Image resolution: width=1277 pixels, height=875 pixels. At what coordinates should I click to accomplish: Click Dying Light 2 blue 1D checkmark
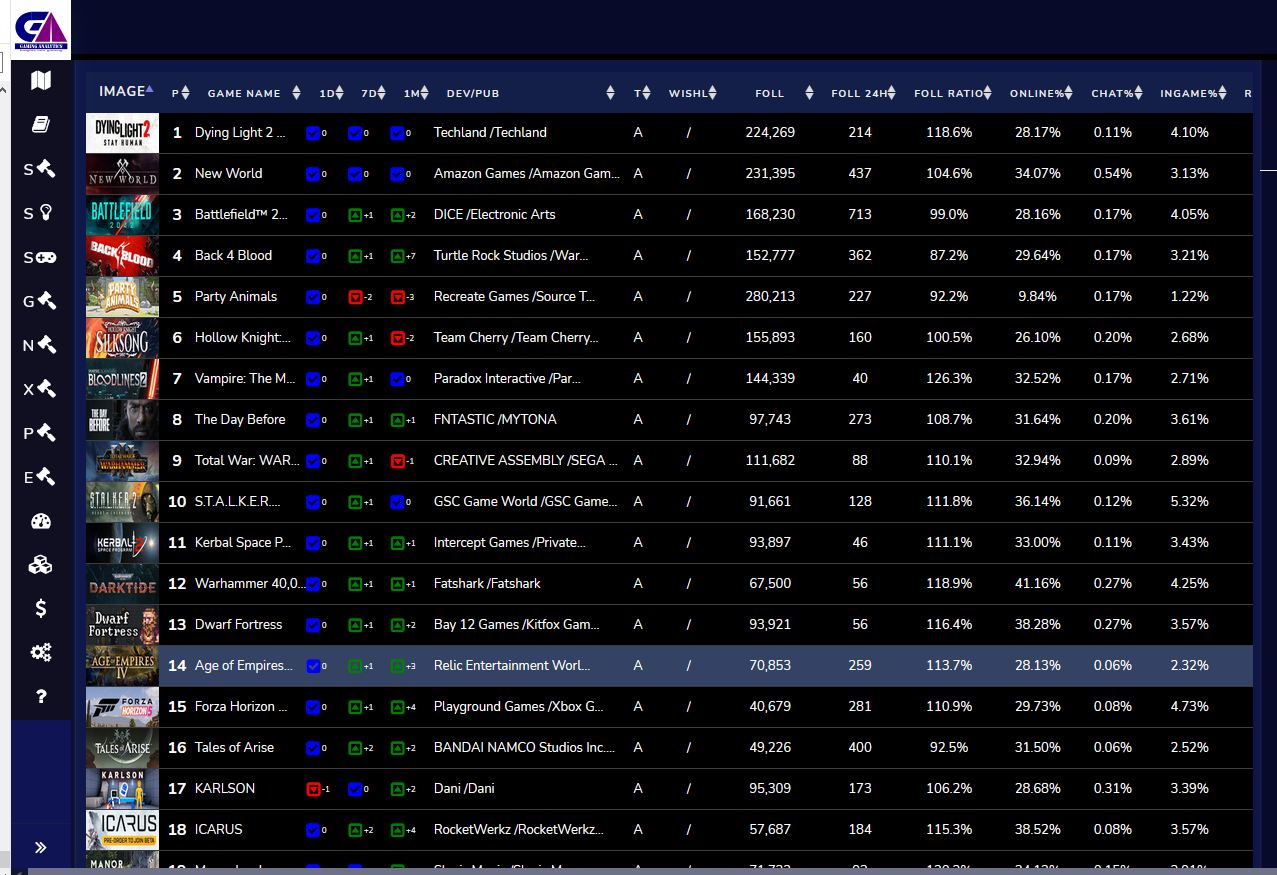click(312, 133)
